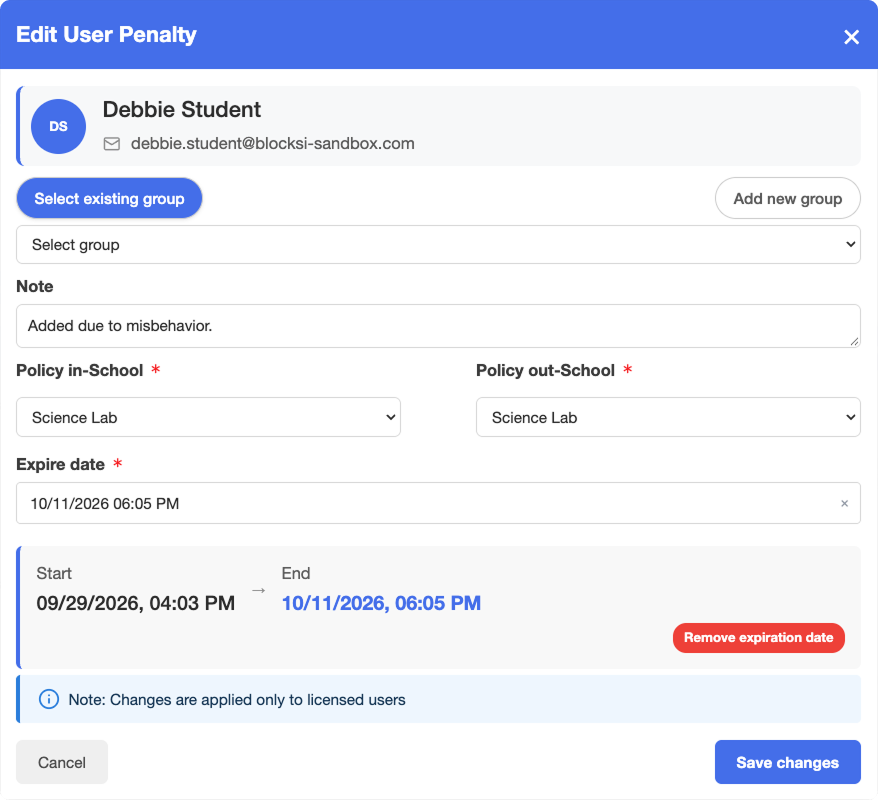Viewport: 878px width, 800px height.
Task: Switch to Select existing group
Action: [109, 198]
